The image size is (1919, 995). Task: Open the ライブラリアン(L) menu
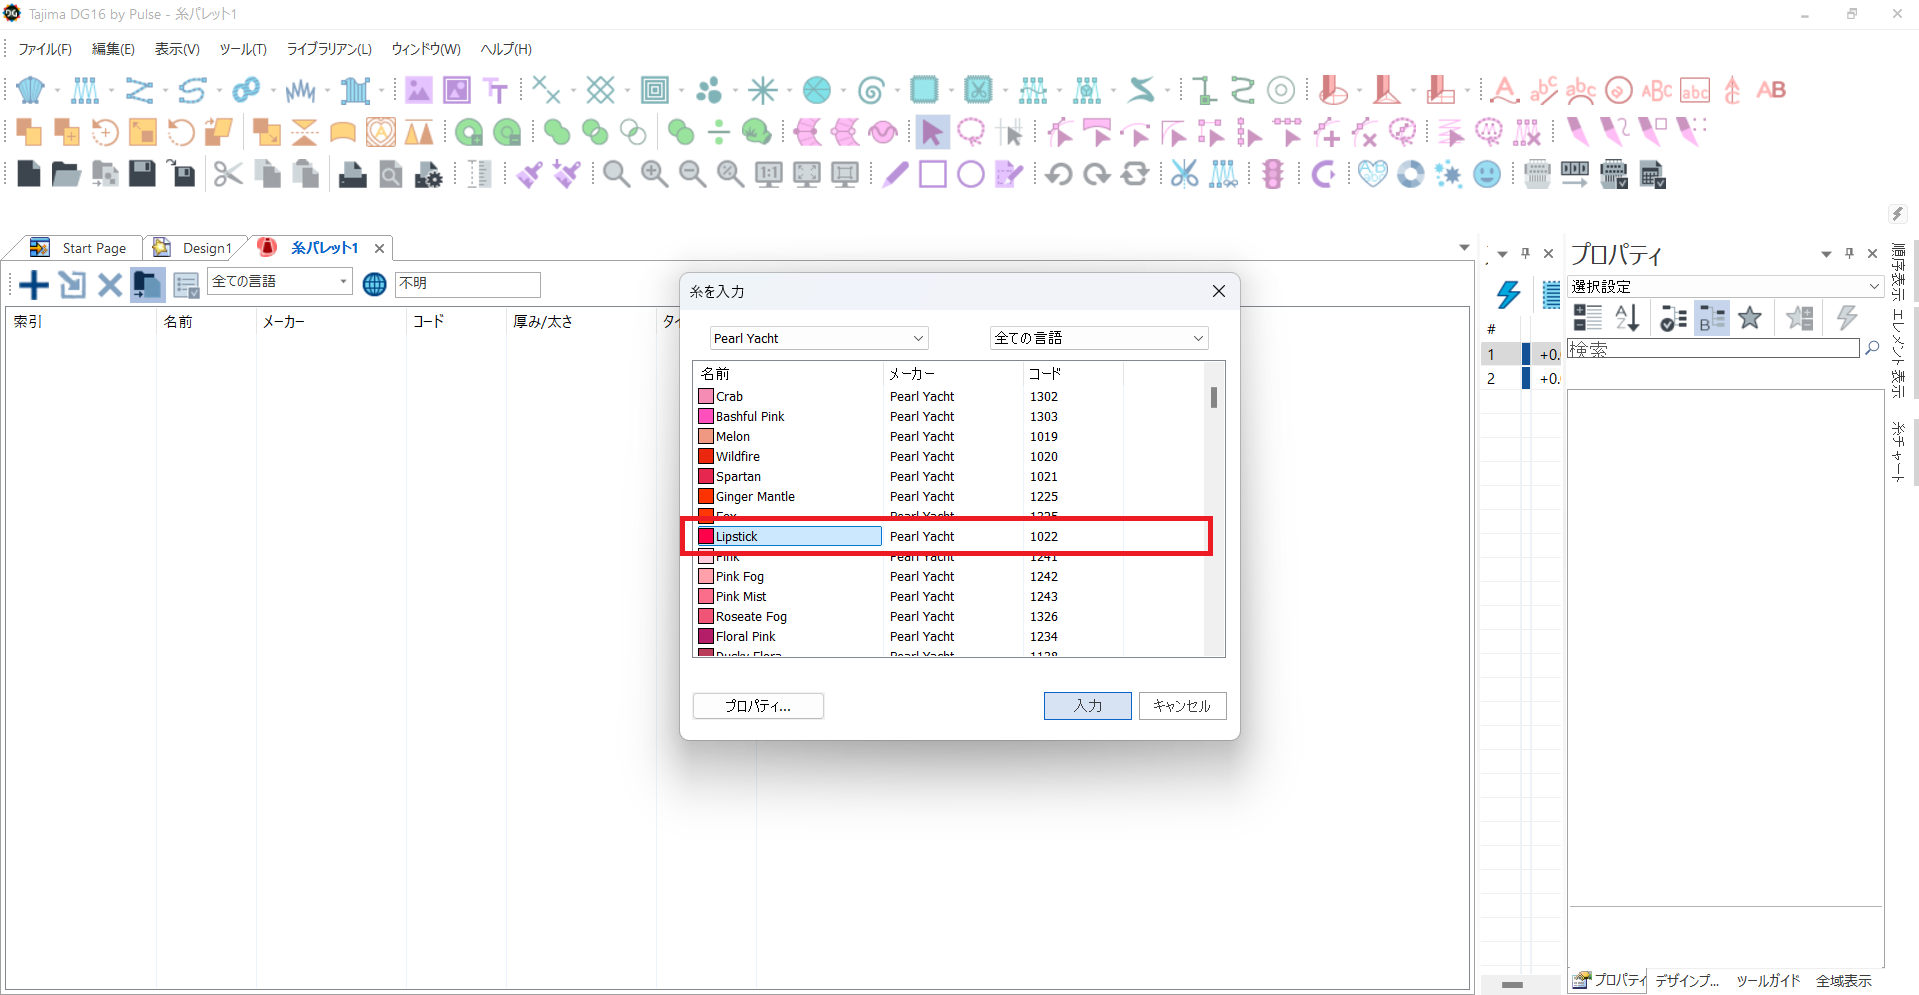329,49
